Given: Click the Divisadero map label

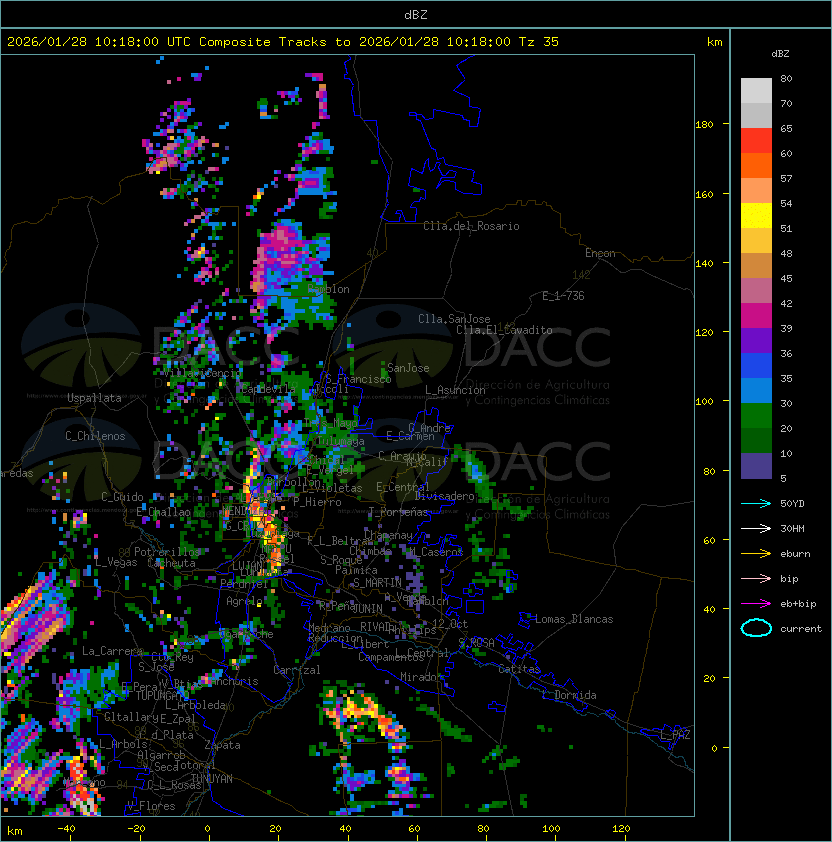Looking at the screenshot, I should (444, 496).
